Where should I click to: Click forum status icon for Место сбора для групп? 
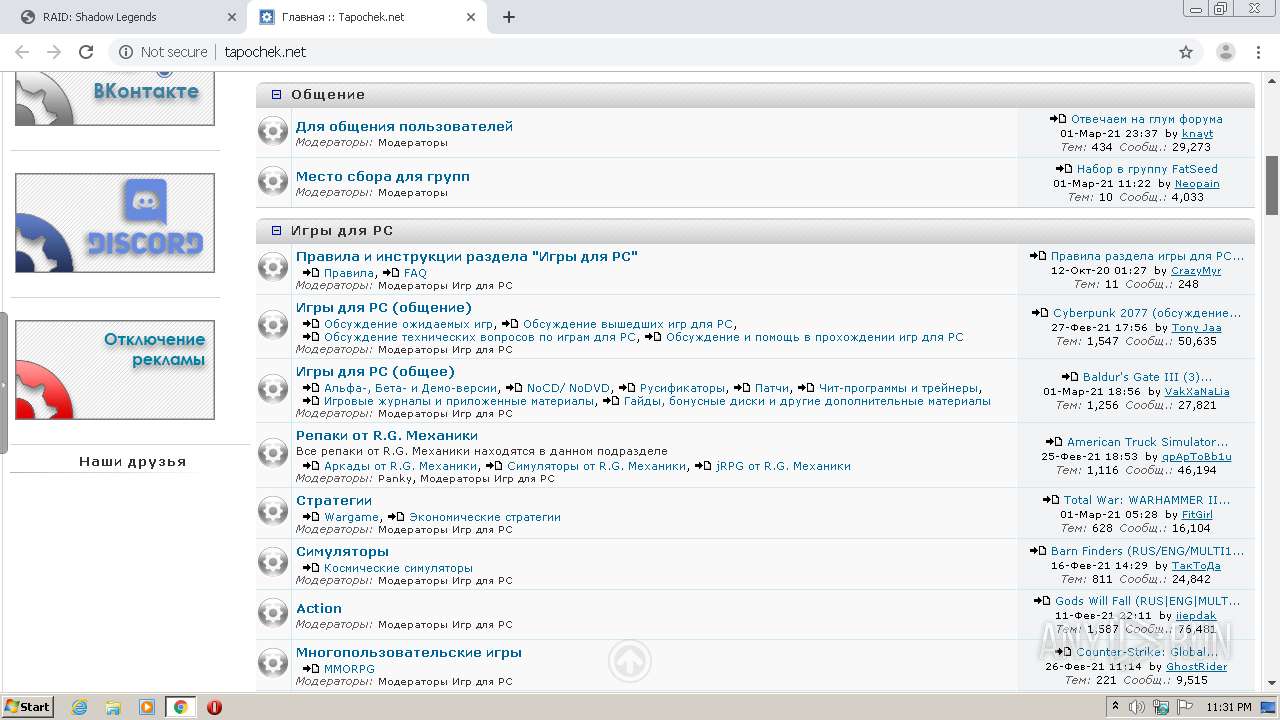pos(273,181)
